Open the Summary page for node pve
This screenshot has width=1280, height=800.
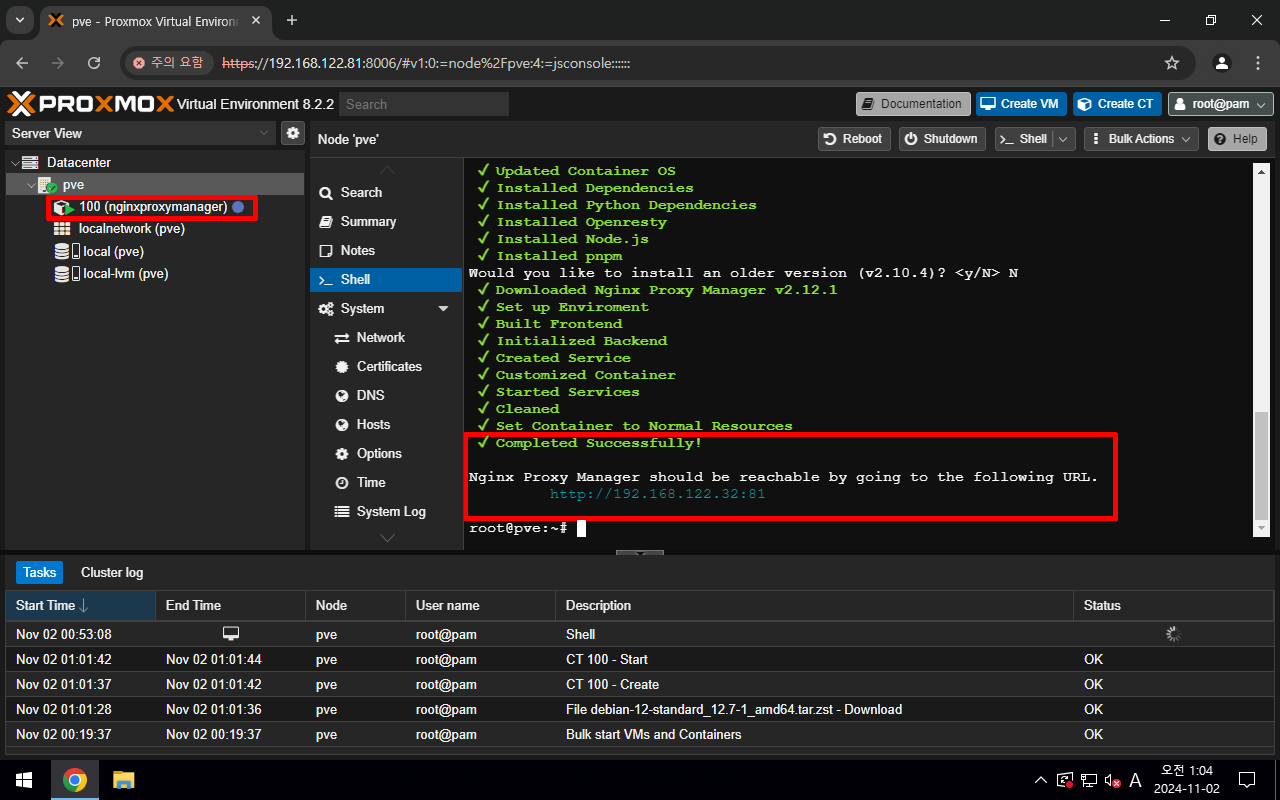[368, 222]
